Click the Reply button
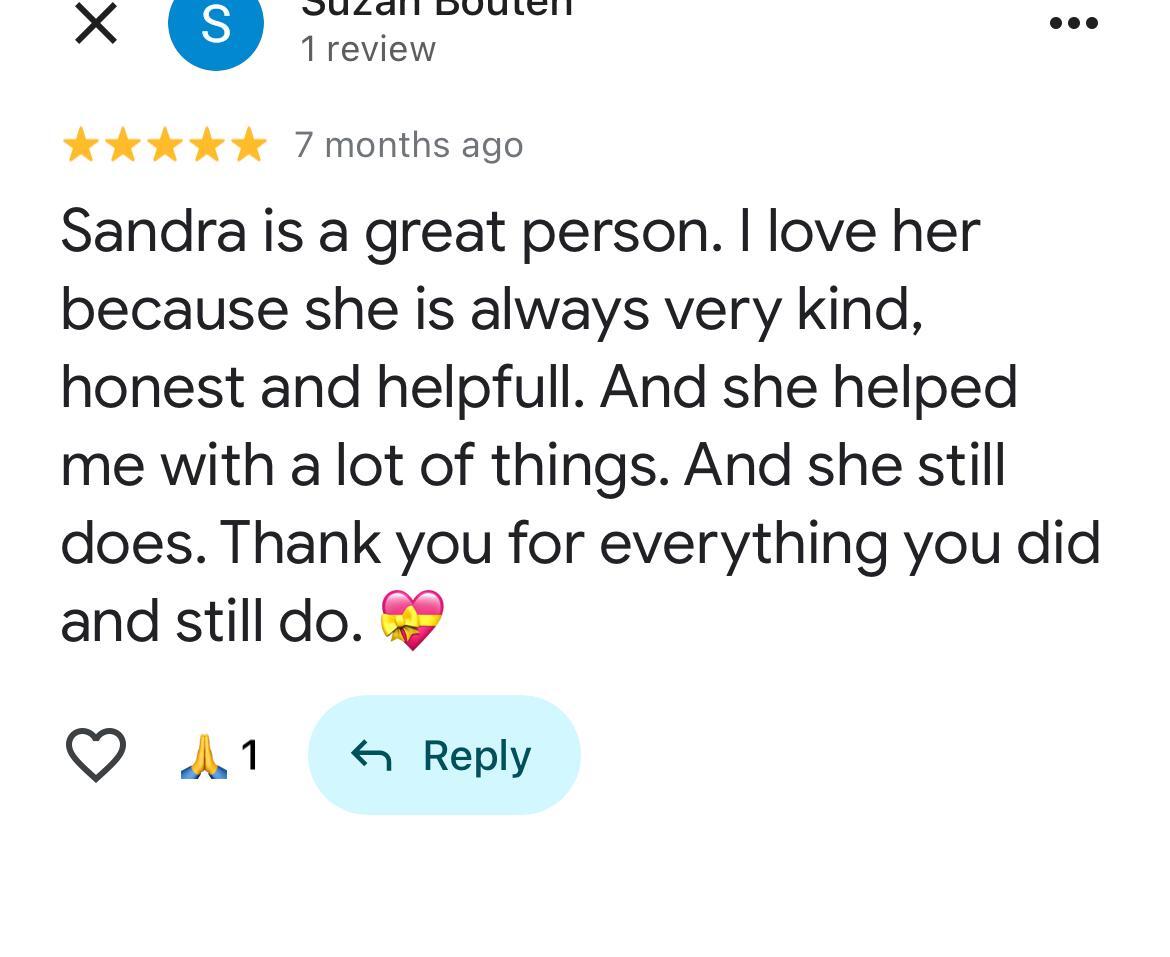This screenshot has height=957, width=1170. click(444, 755)
